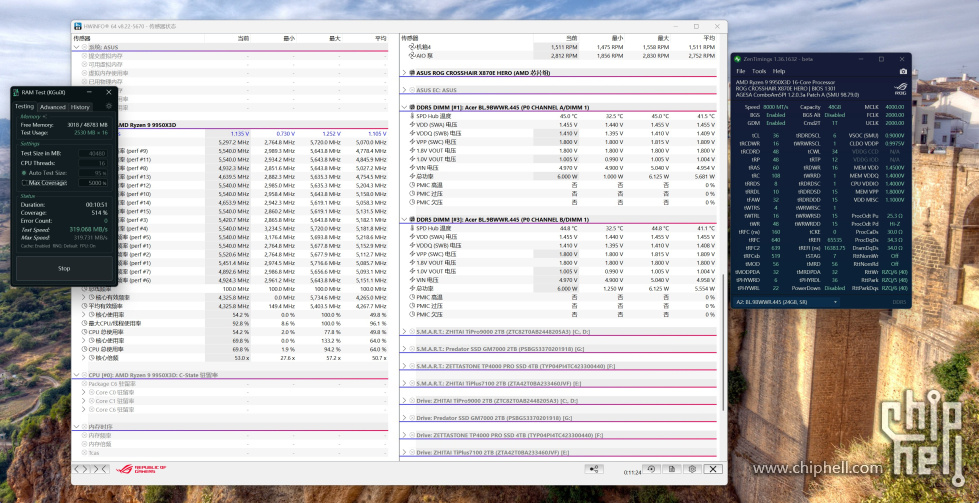Screen dimensions: 979x503
Task: Expand the ASUS EC: ASUS group
Action: [404, 90]
